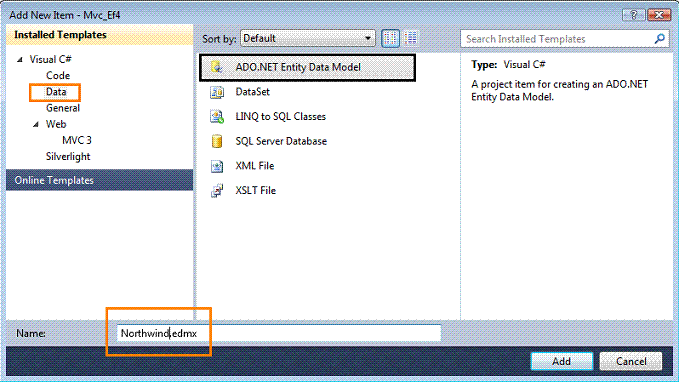The image size is (679, 382).
Task: Collapse the Web tree node
Action: click(x=36, y=125)
